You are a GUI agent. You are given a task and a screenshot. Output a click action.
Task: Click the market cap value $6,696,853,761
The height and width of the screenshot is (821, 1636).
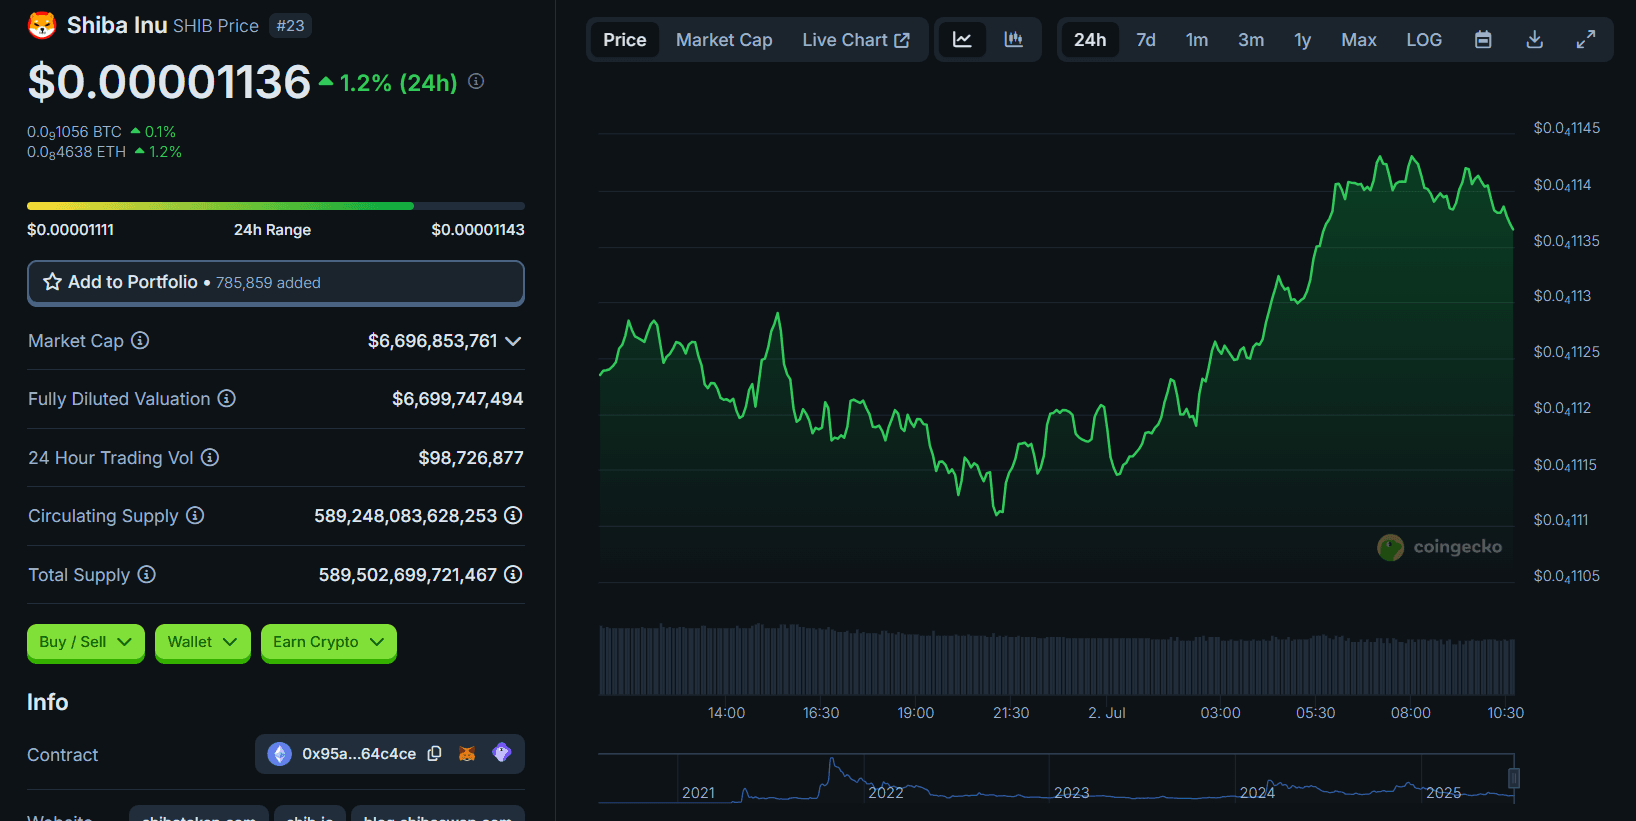point(432,341)
